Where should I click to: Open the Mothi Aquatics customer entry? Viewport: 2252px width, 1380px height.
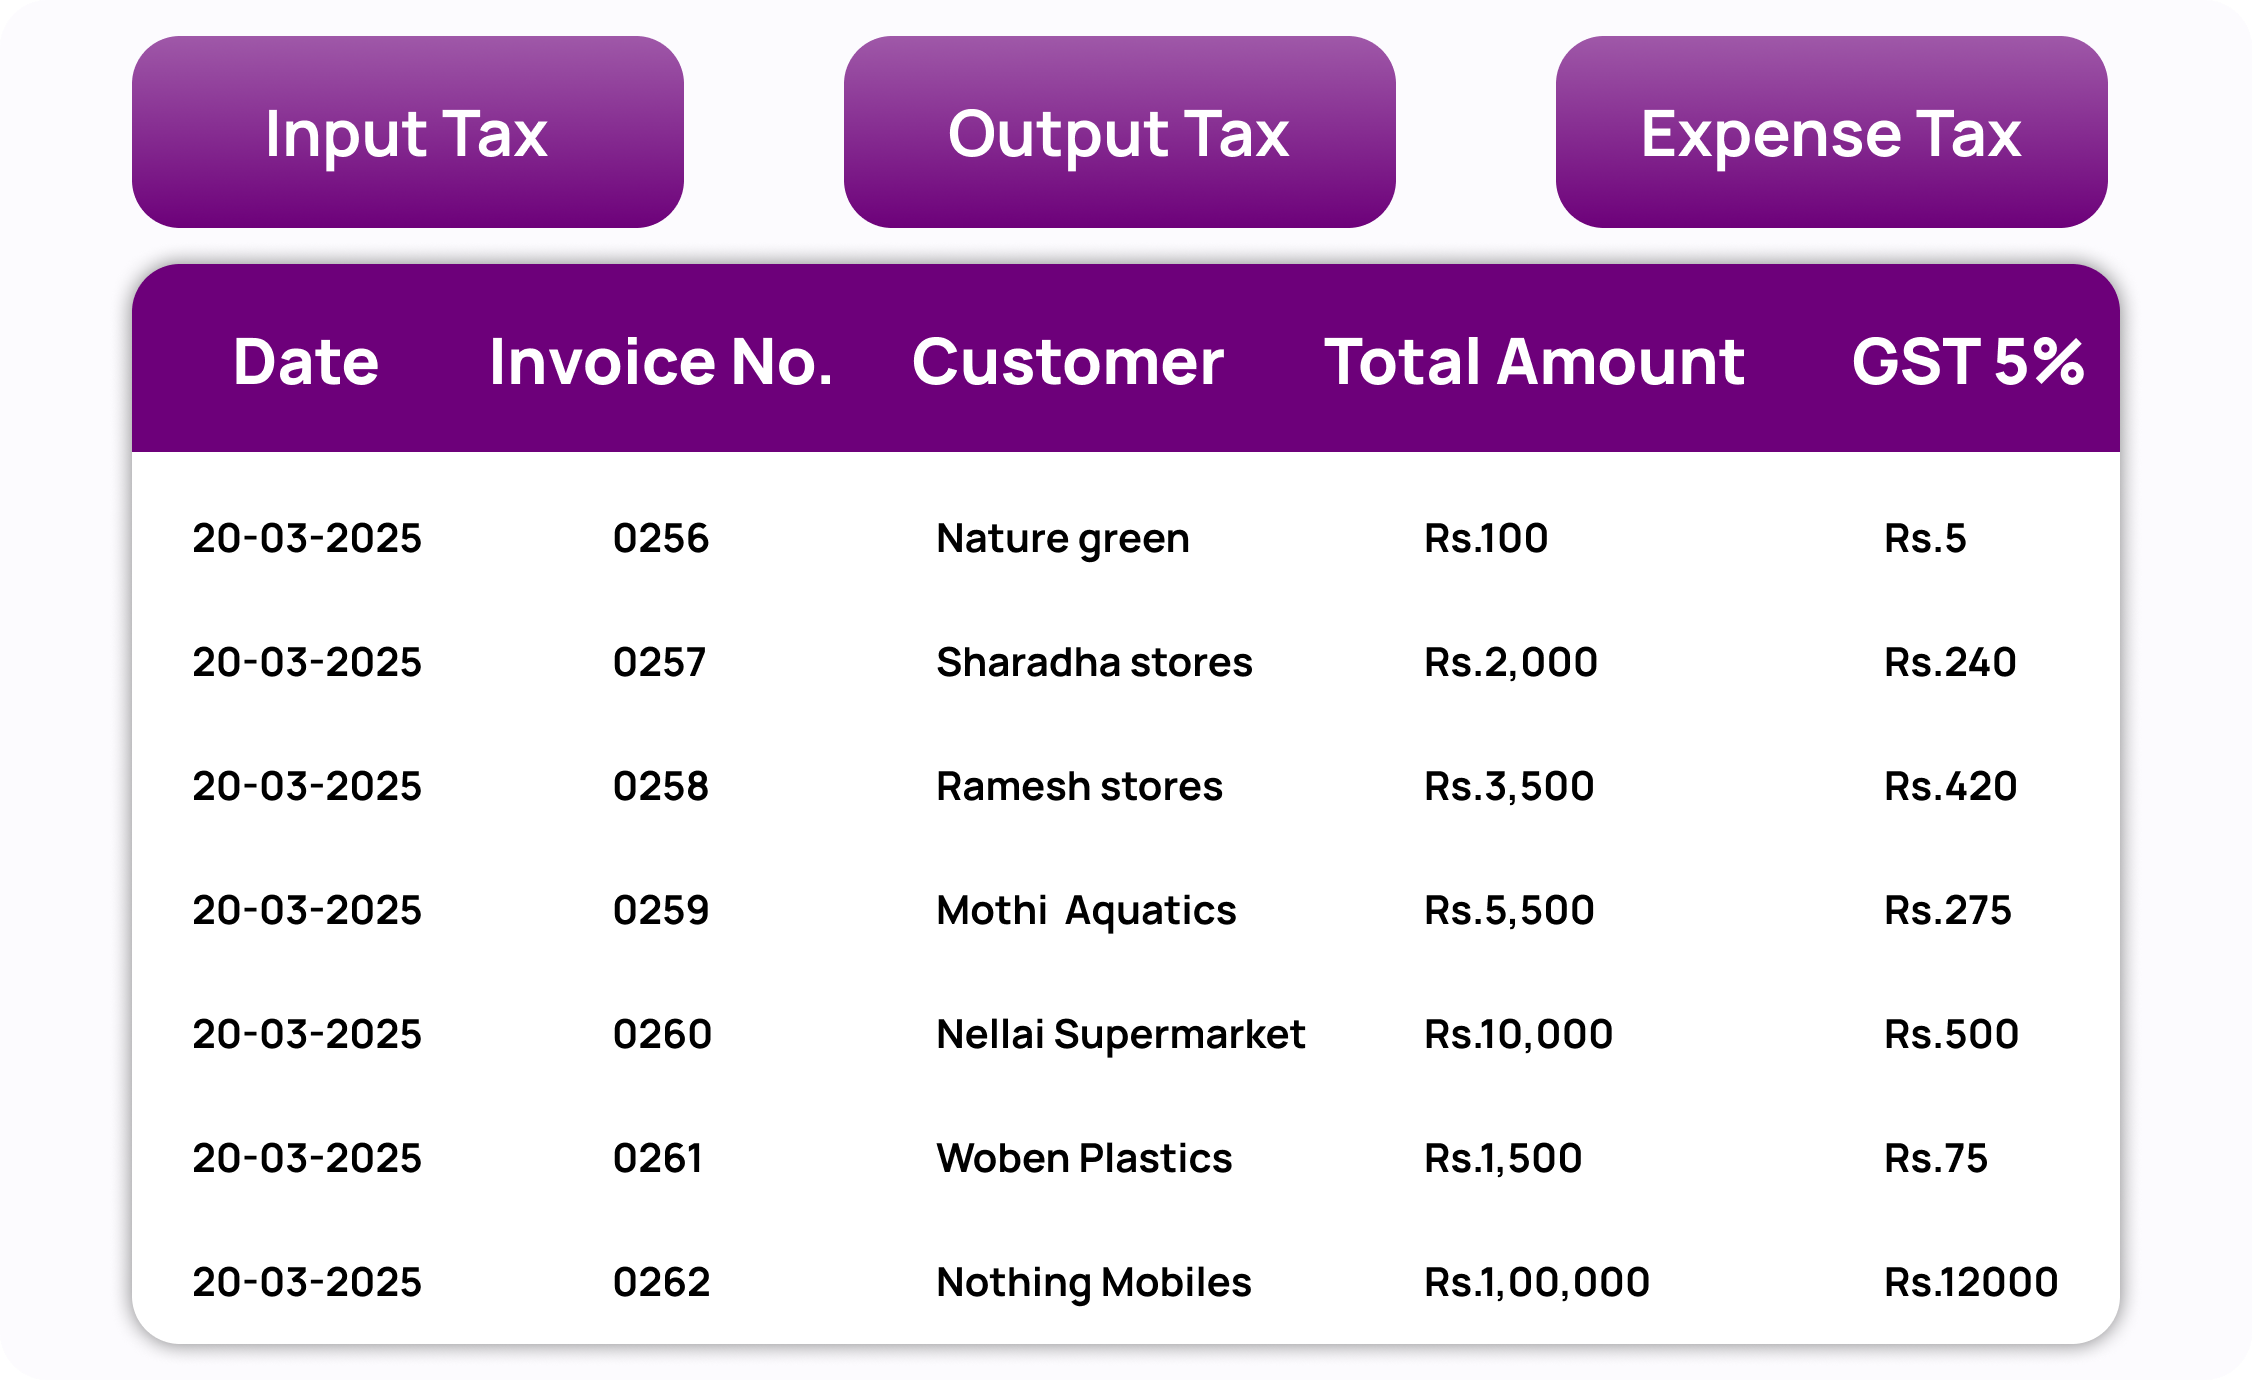click(x=1086, y=910)
